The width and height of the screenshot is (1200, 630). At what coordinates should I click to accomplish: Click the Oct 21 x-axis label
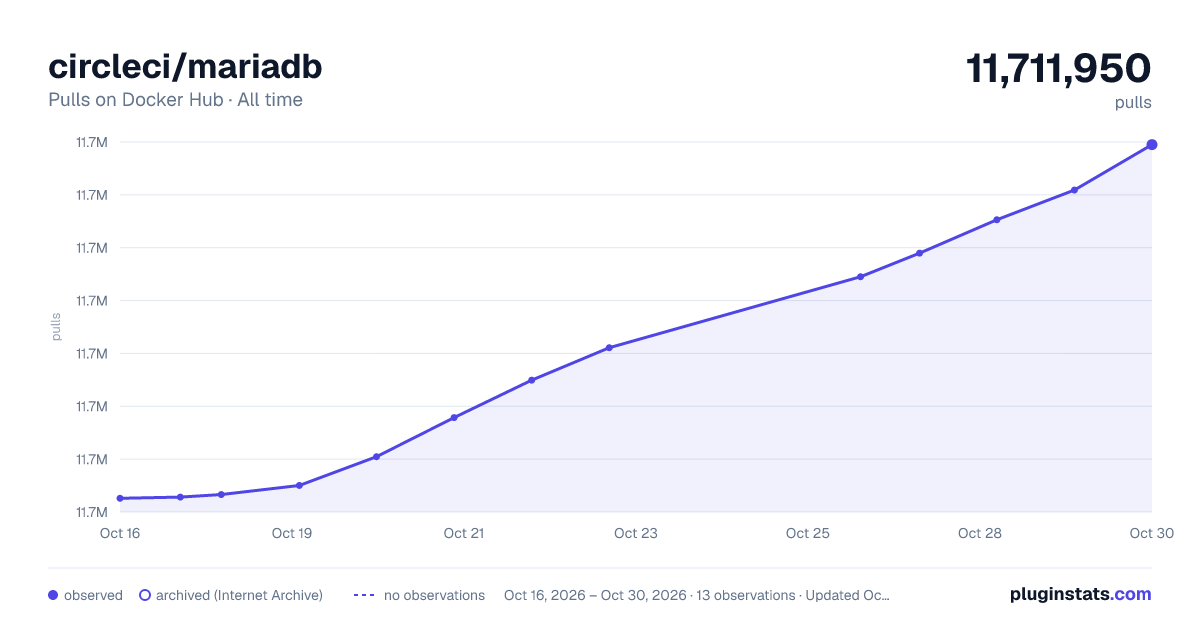click(464, 533)
